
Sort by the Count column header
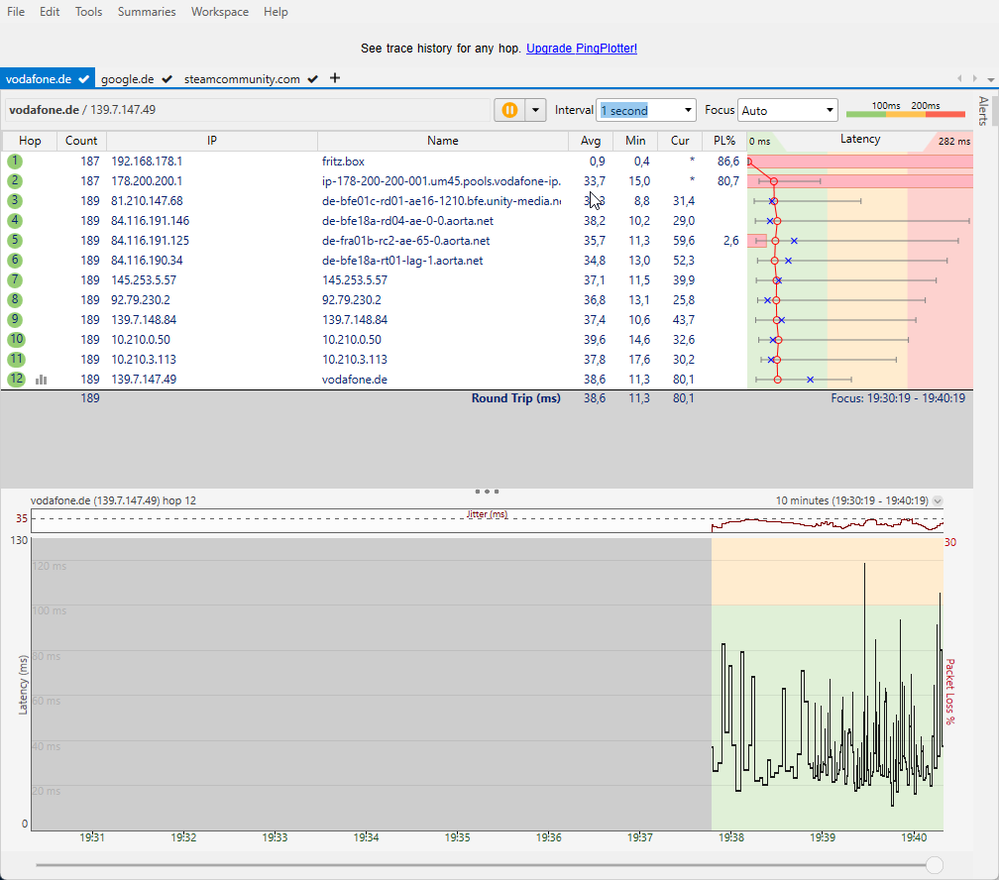82,141
